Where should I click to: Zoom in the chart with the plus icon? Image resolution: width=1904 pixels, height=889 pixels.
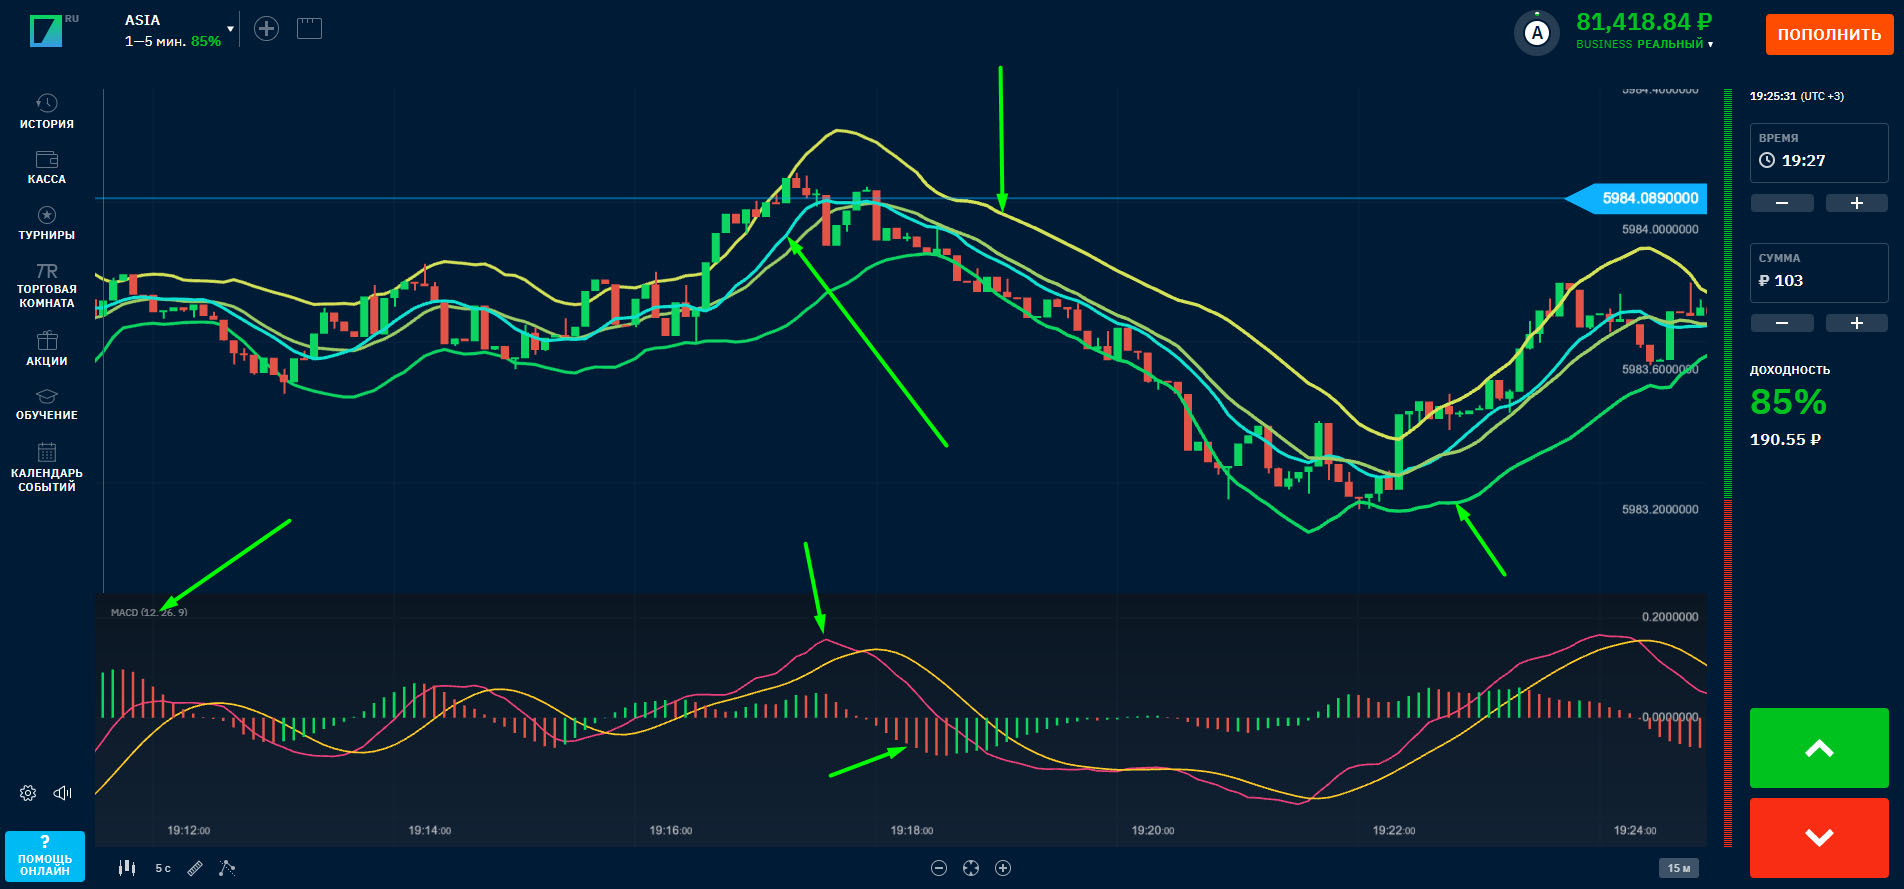[1003, 868]
